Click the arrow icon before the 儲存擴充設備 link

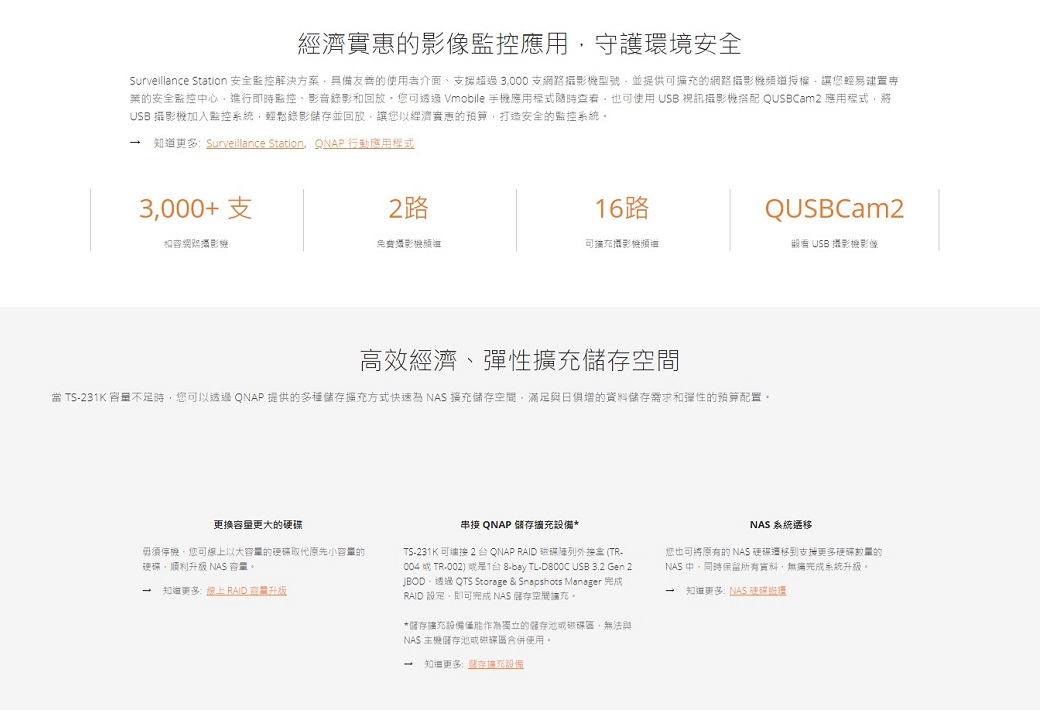pyautogui.click(x=409, y=664)
